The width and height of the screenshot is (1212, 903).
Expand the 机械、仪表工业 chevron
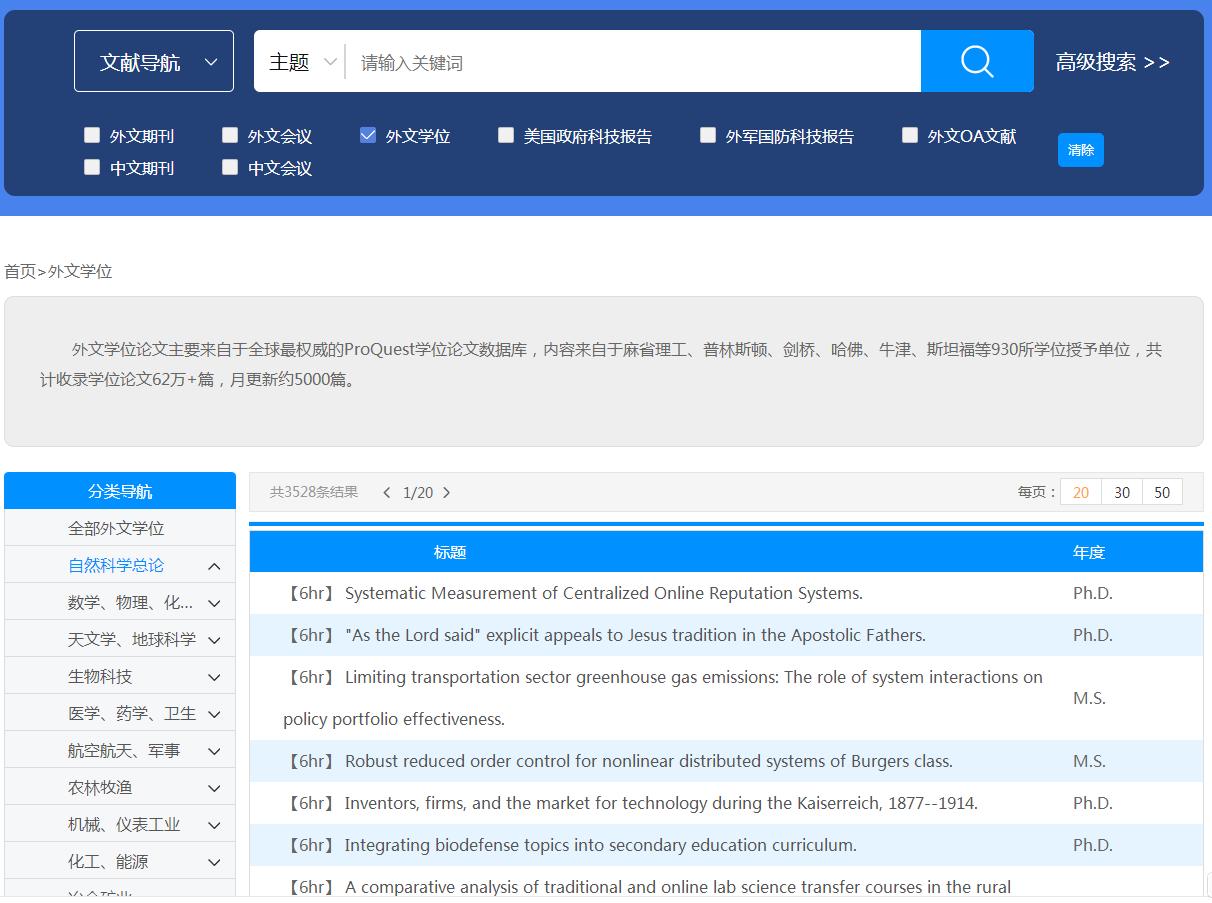point(214,825)
